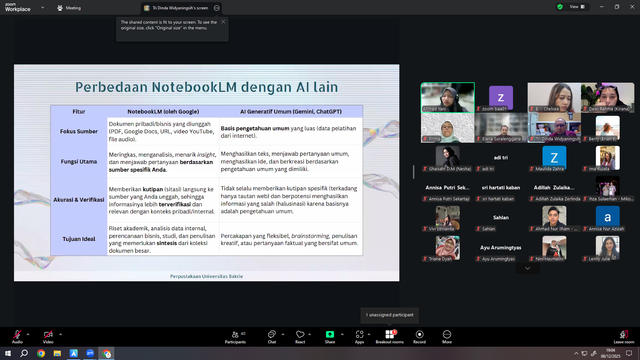The image size is (640, 360).
Task: Open the Windows Start menu
Action: pos(8,353)
